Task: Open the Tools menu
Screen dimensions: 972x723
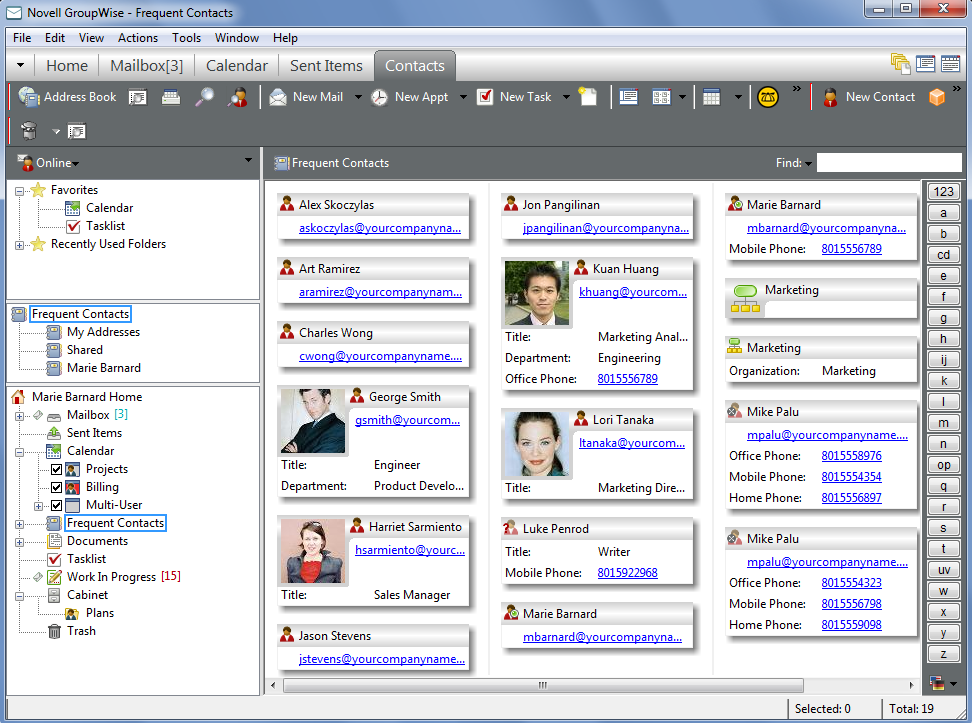Action: [186, 38]
